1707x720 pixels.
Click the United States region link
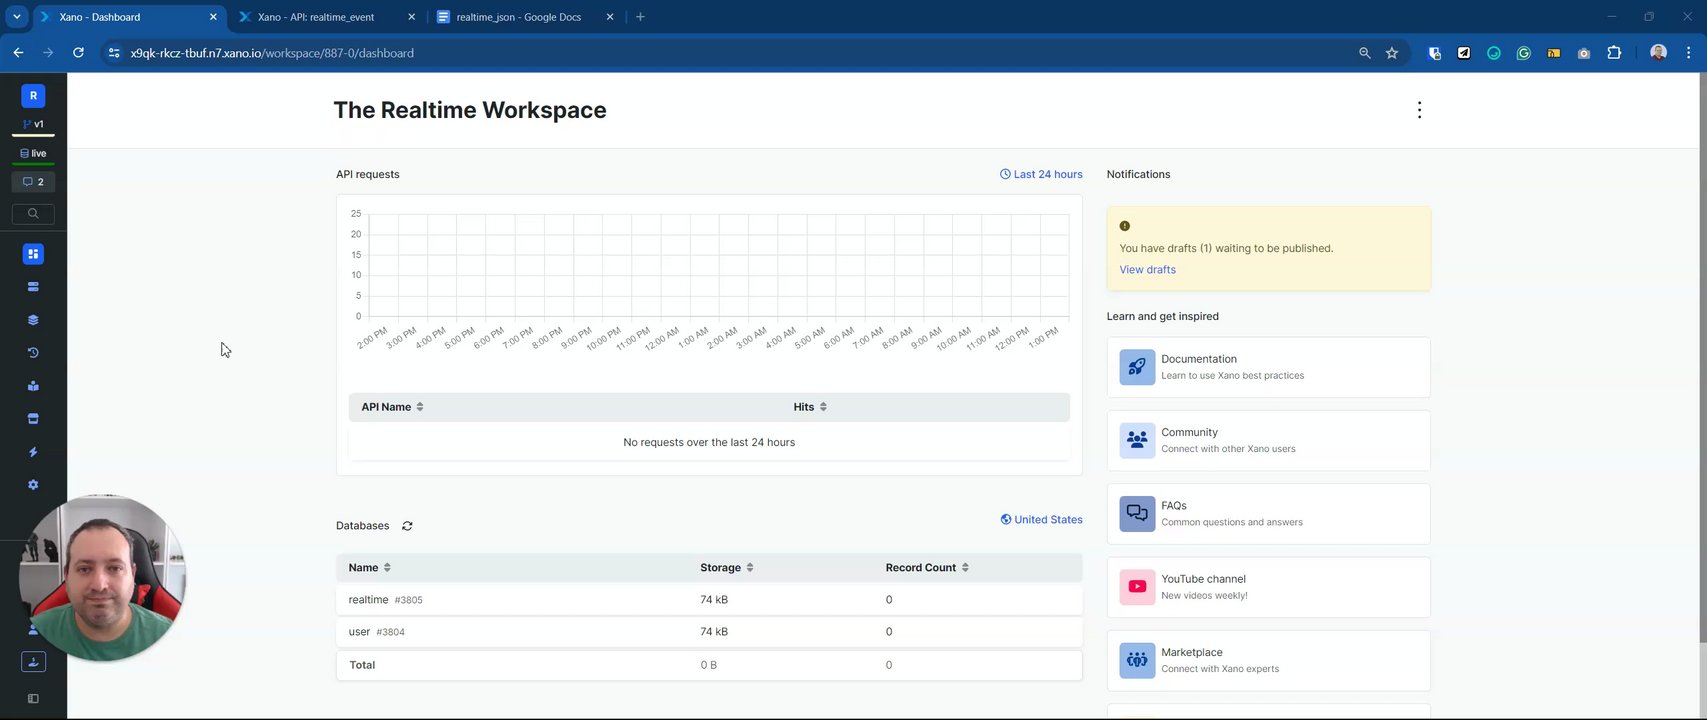(x=1041, y=520)
